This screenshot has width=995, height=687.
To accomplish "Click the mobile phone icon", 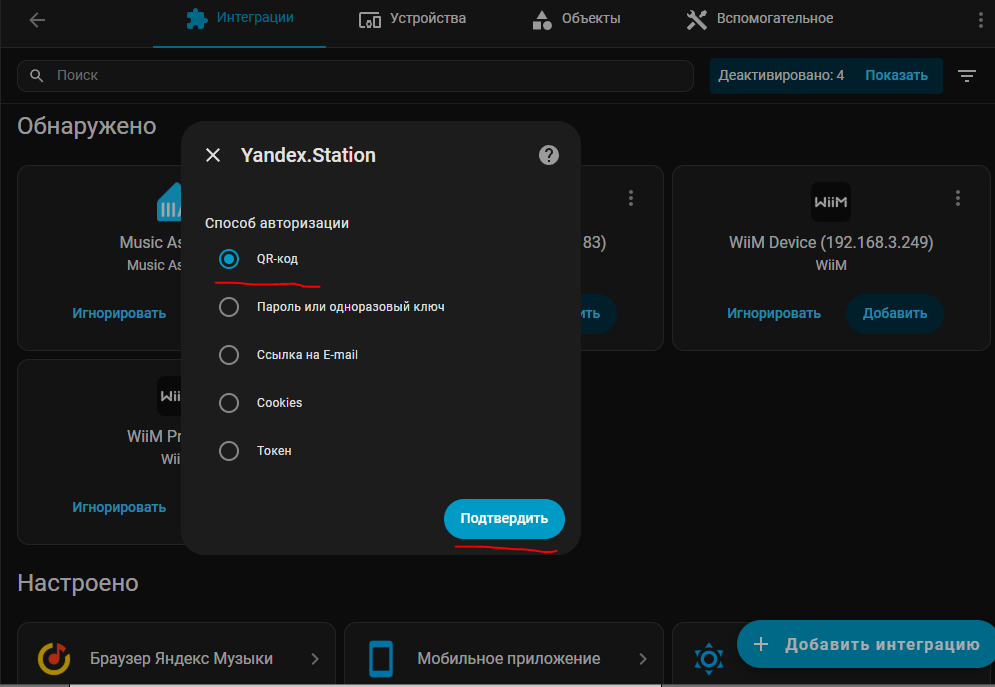I will coord(381,658).
